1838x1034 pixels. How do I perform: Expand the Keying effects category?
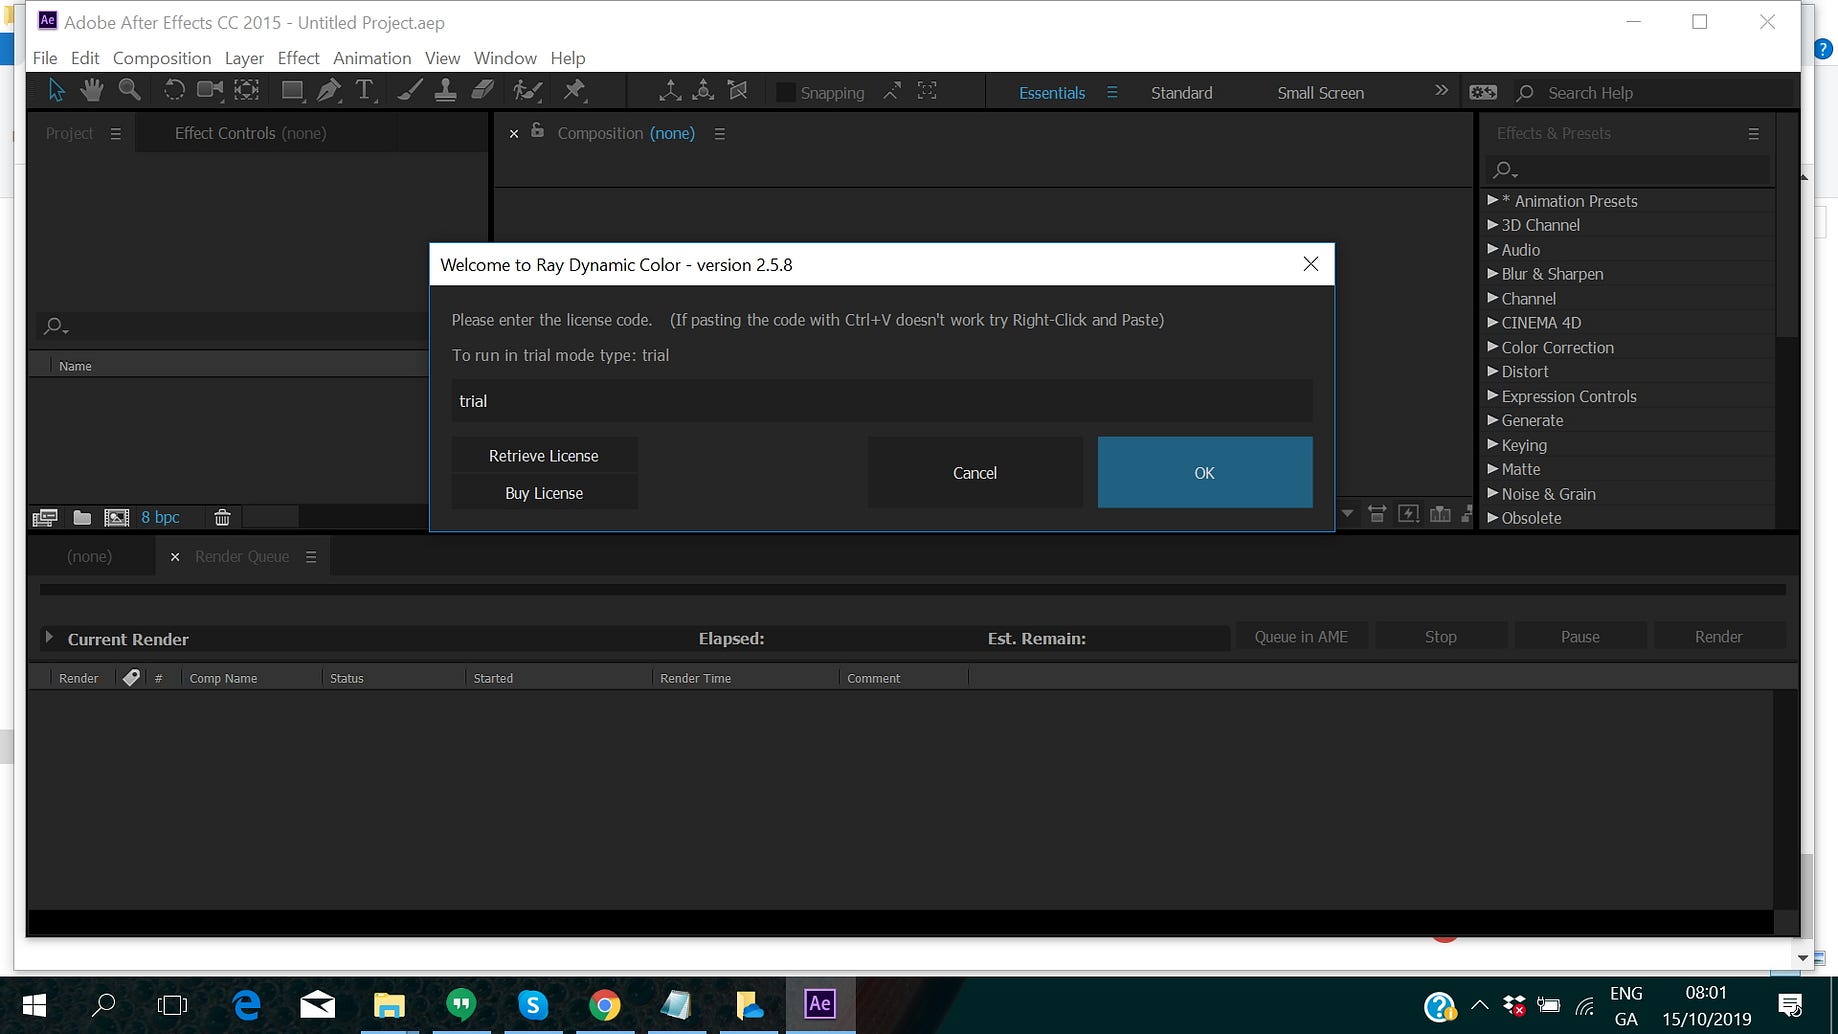pos(1492,444)
